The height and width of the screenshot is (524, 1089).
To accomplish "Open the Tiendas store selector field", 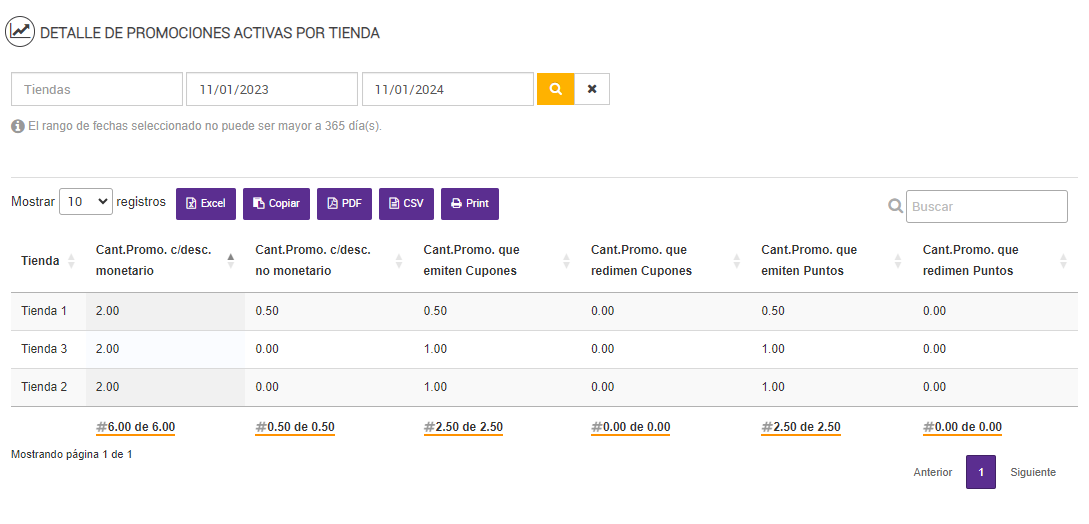I will [97, 89].
